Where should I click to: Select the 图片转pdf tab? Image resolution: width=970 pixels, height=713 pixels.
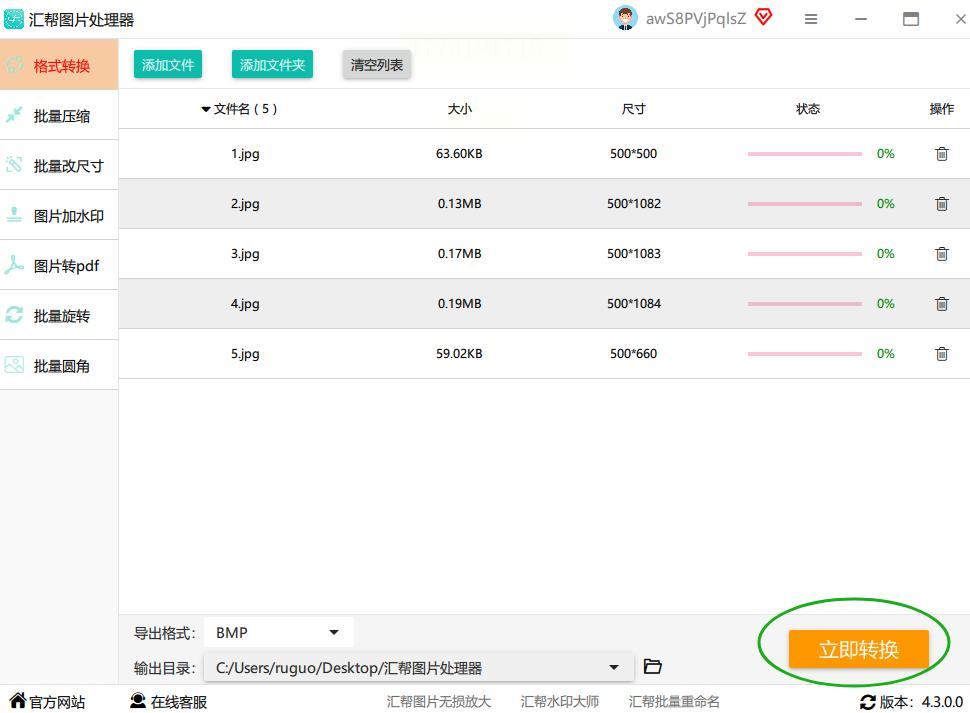tap(59, 265)
